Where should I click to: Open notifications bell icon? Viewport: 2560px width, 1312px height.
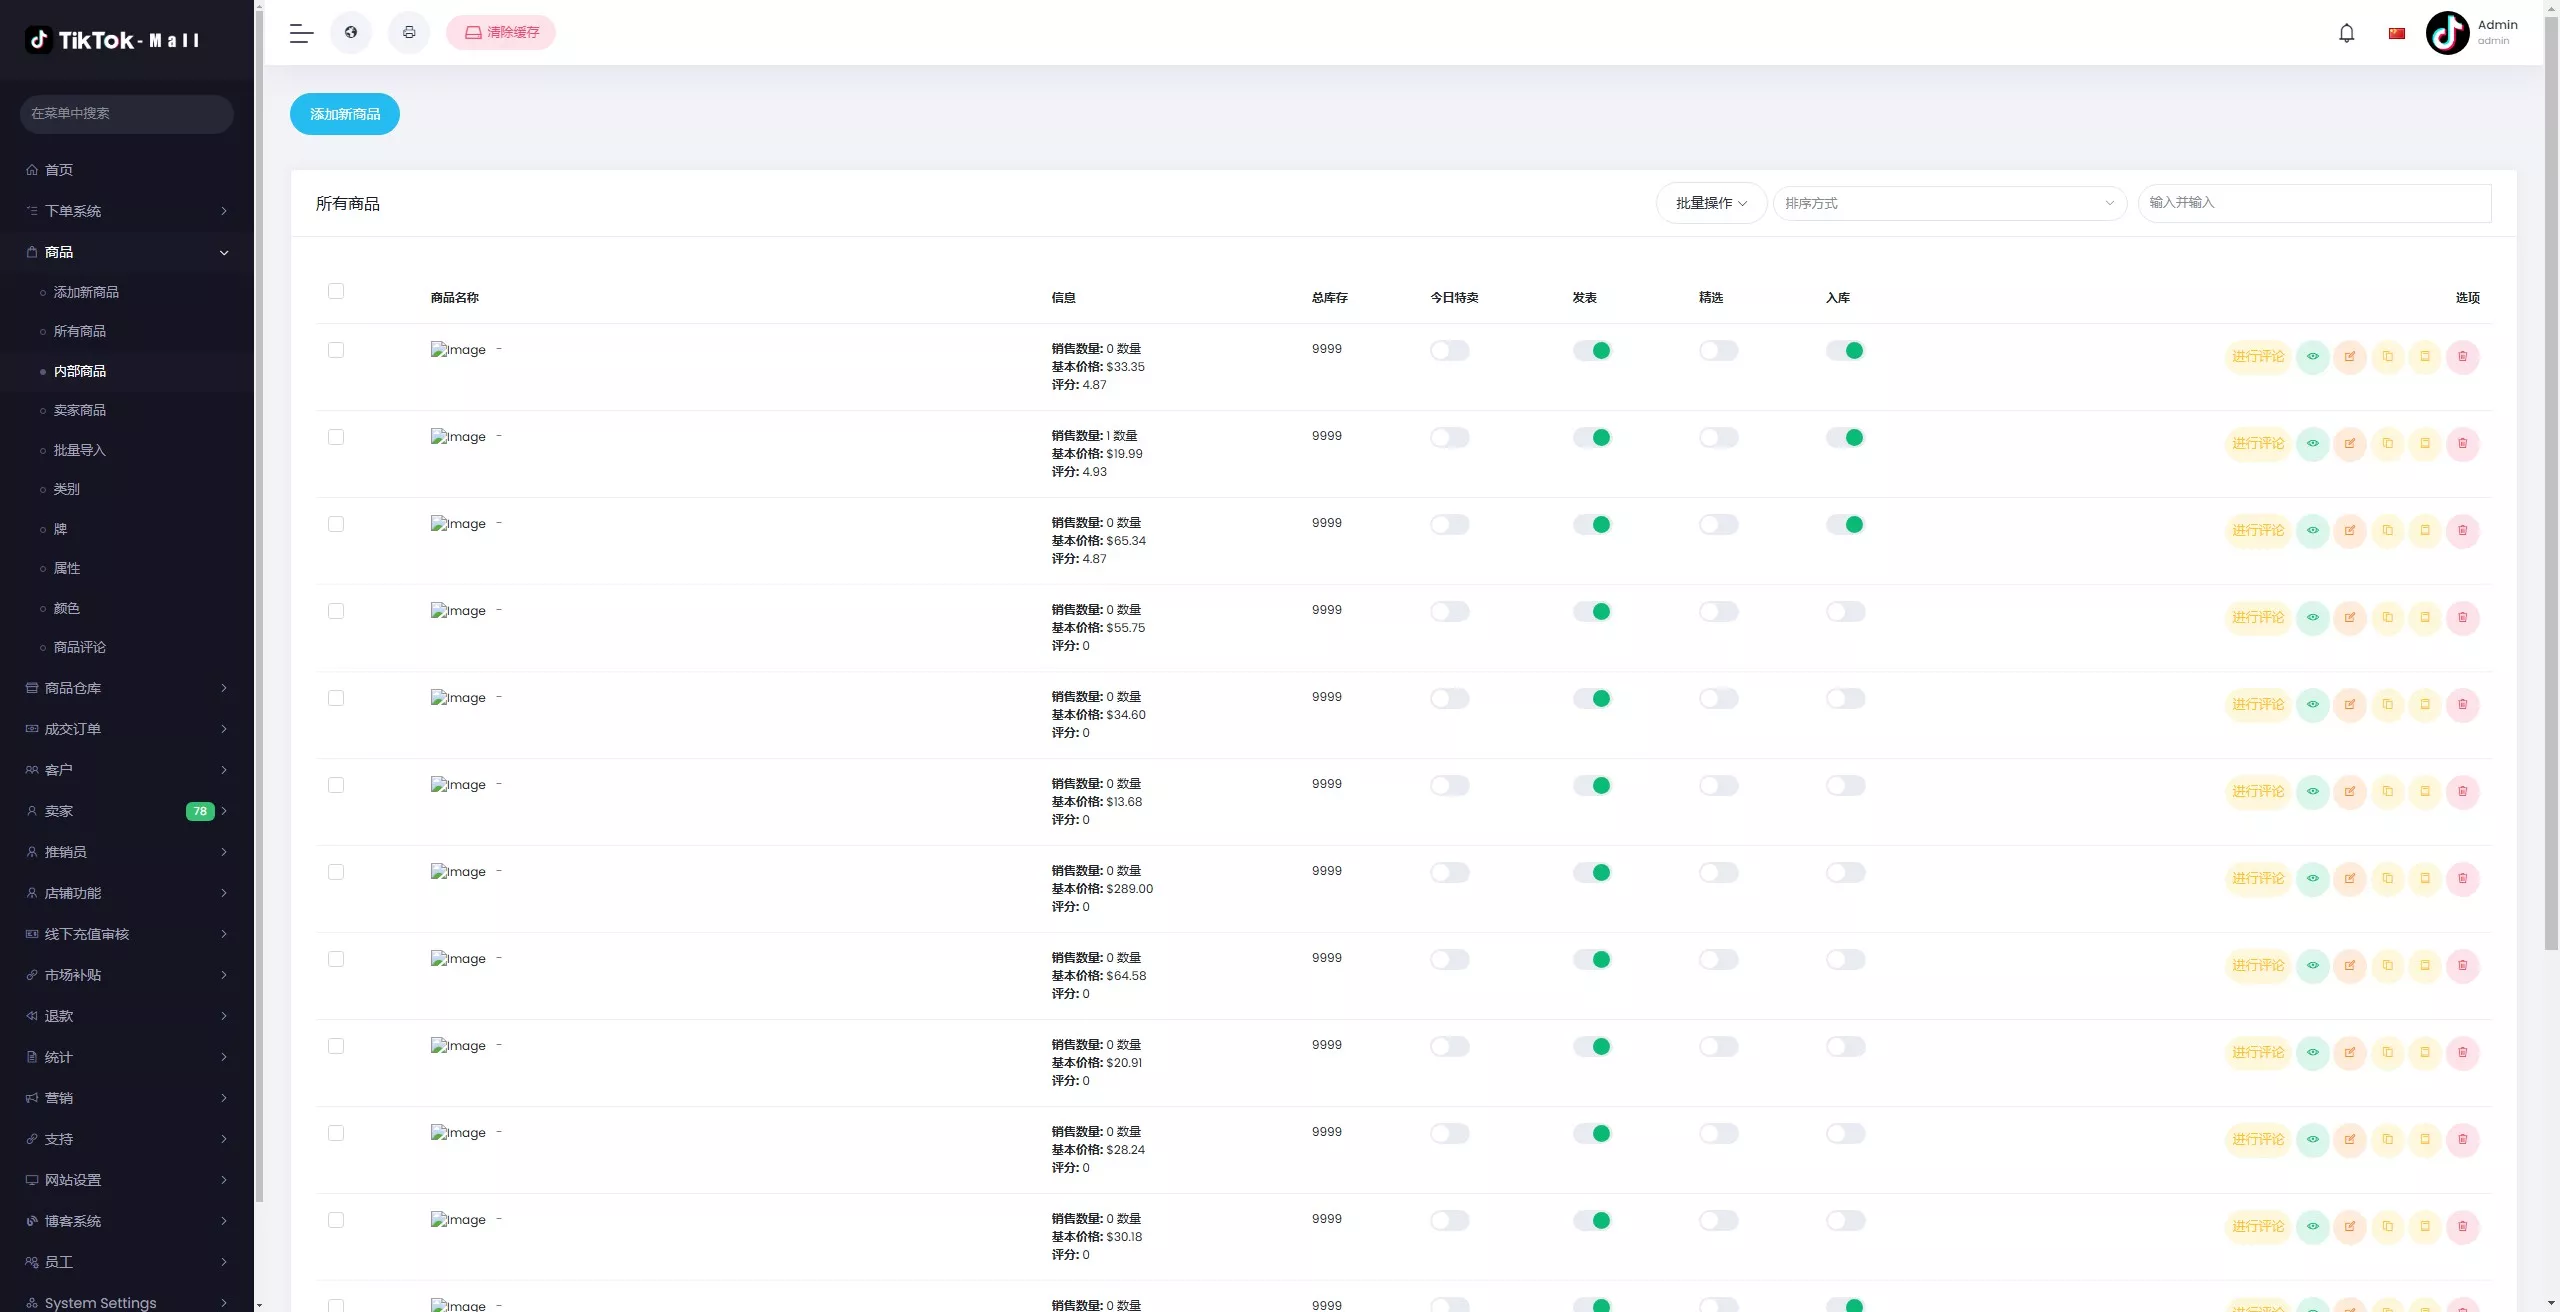2346,33
